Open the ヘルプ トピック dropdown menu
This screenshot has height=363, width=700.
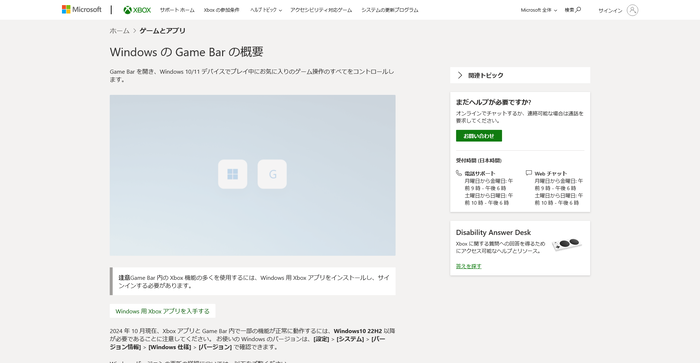[x=266, y=10]
